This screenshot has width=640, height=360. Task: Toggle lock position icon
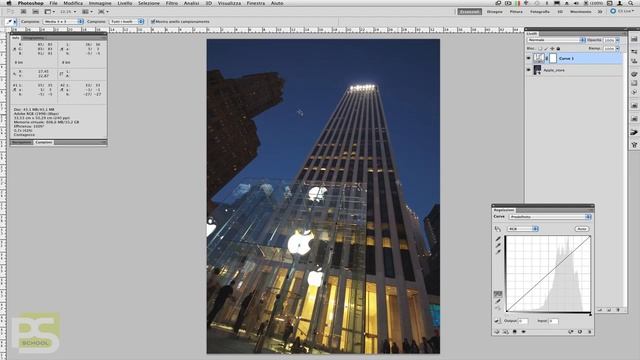[x=552, y=49]
